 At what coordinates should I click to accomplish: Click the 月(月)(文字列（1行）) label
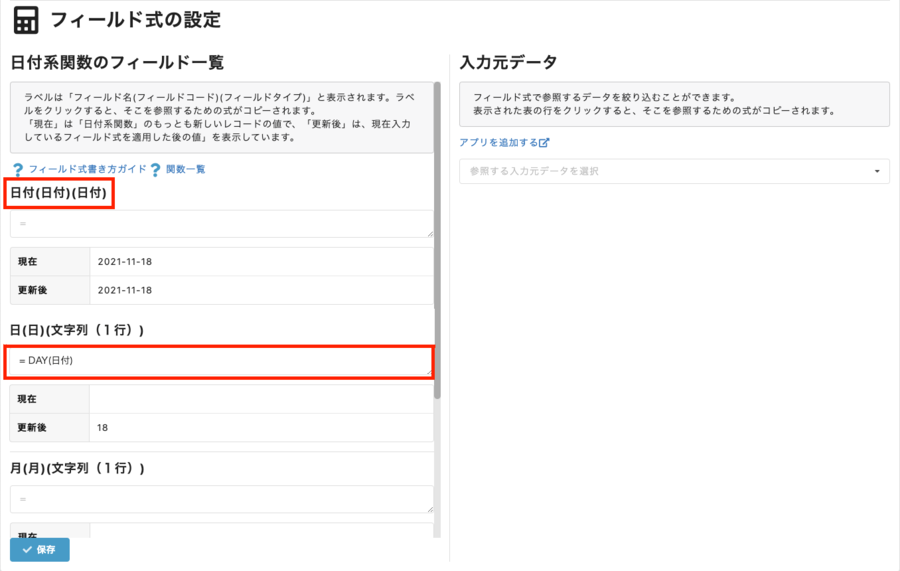pyautogui.click(x=77, y=468)
